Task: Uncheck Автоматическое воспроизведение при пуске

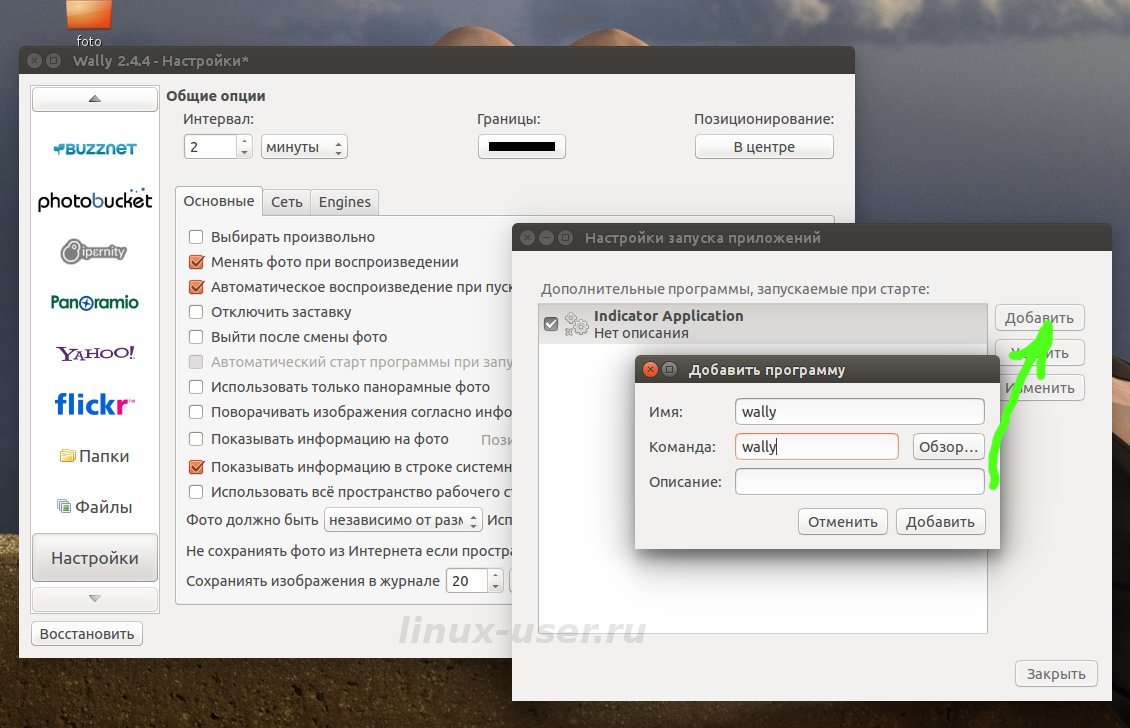Action: 196,287
